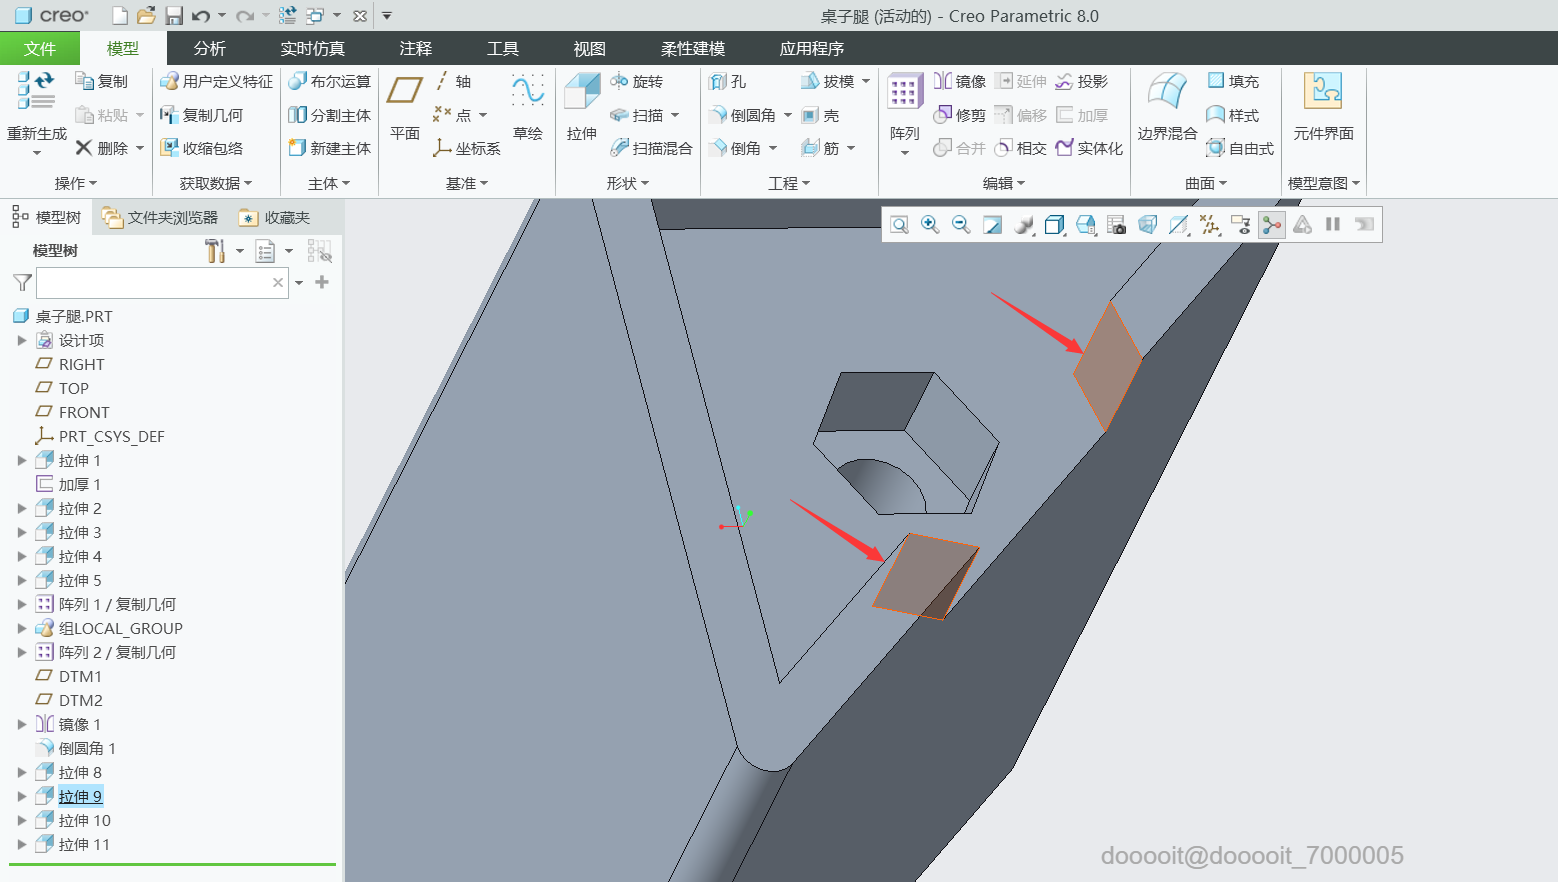This screenshot has height=882, width=1558.
Task: Choose the Hole (孔) tool
Action: [x=728, y=81]
